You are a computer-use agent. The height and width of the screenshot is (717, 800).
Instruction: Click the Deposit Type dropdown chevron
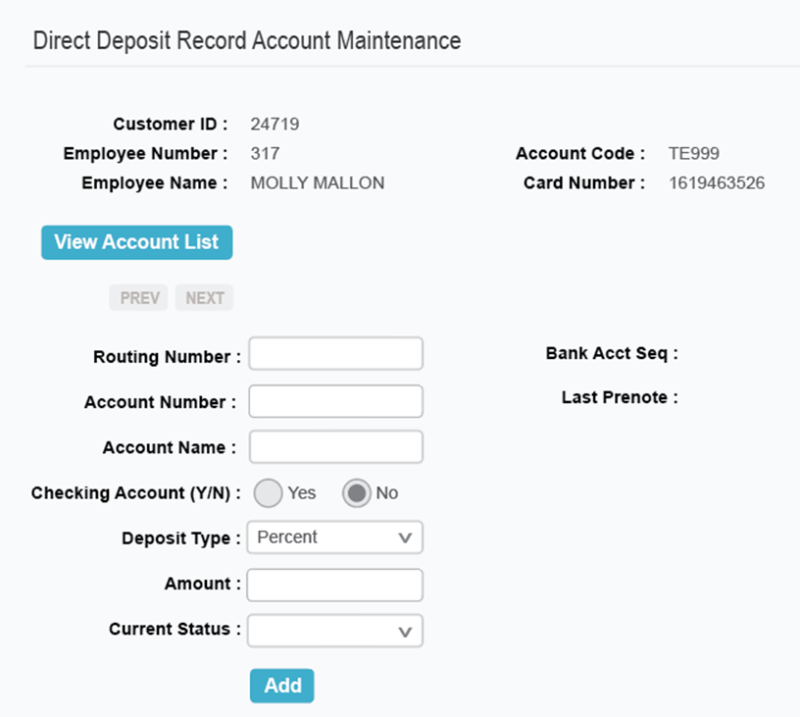[x=407, y=537]
